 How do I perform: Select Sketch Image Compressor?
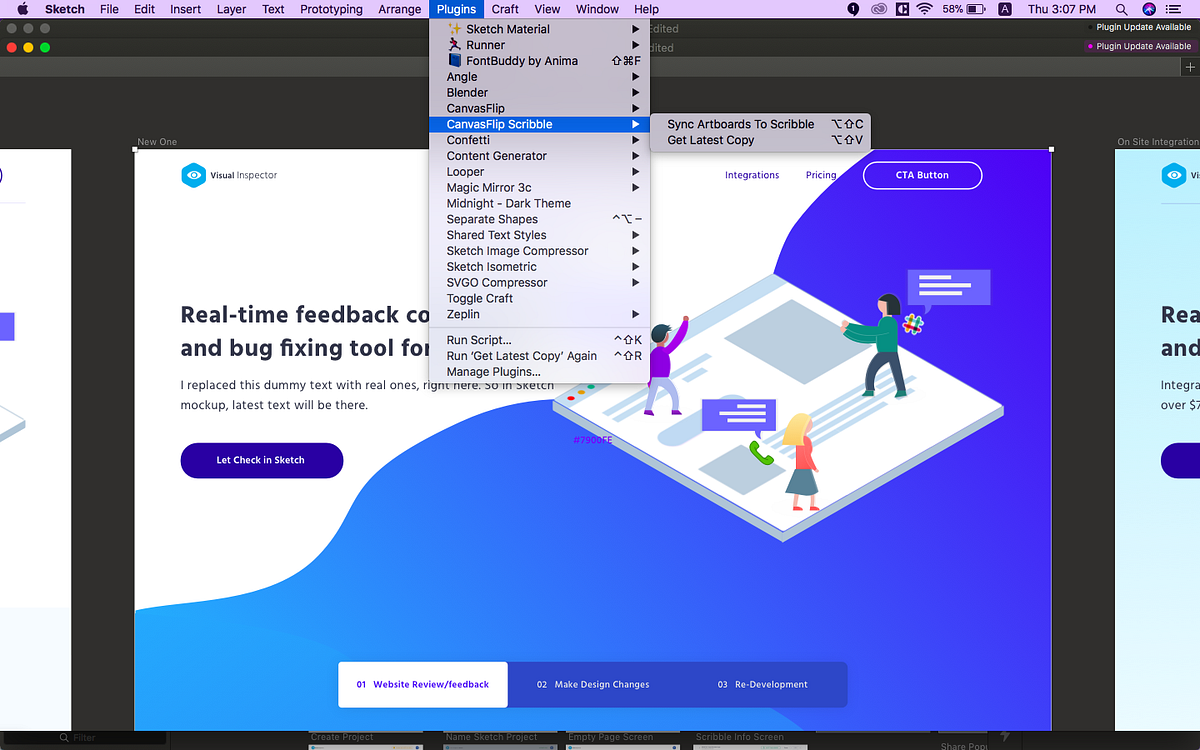coord(539,251)
